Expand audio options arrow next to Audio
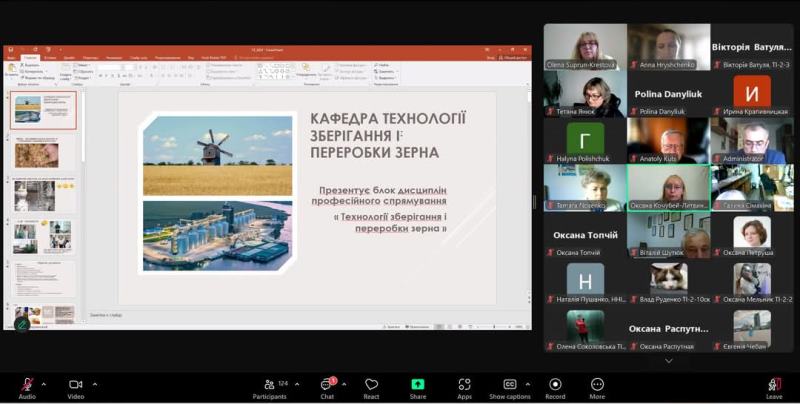This screenshot has height=404, width=800. pos(45,383)
